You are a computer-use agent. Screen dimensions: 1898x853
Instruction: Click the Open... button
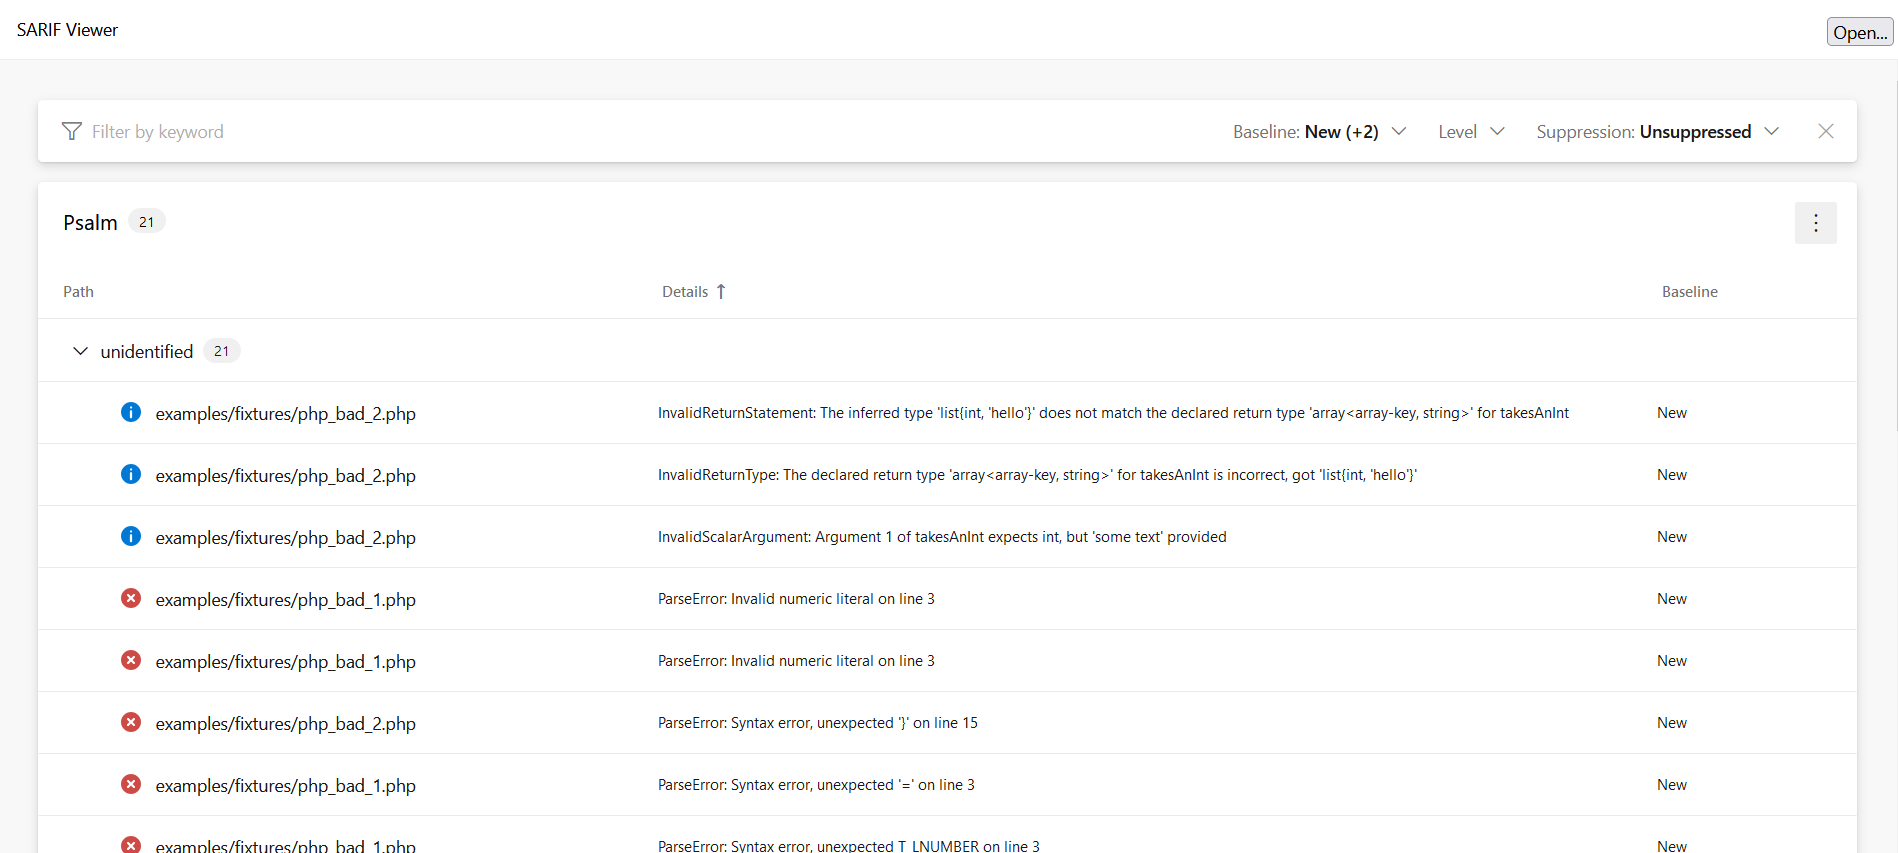(x=1859, y=32)
